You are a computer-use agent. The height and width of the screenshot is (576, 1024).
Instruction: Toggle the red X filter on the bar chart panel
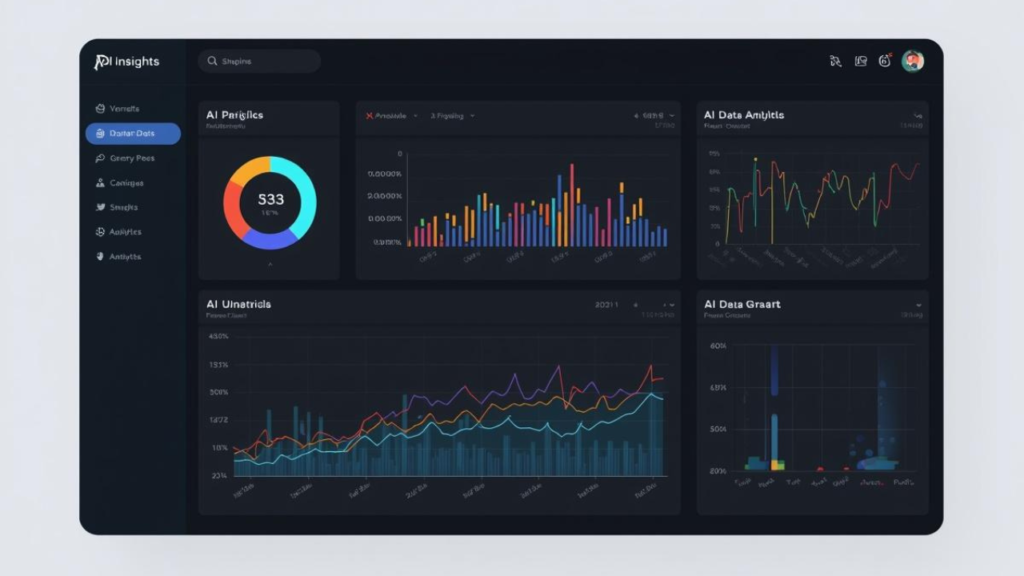coord(369,115)
